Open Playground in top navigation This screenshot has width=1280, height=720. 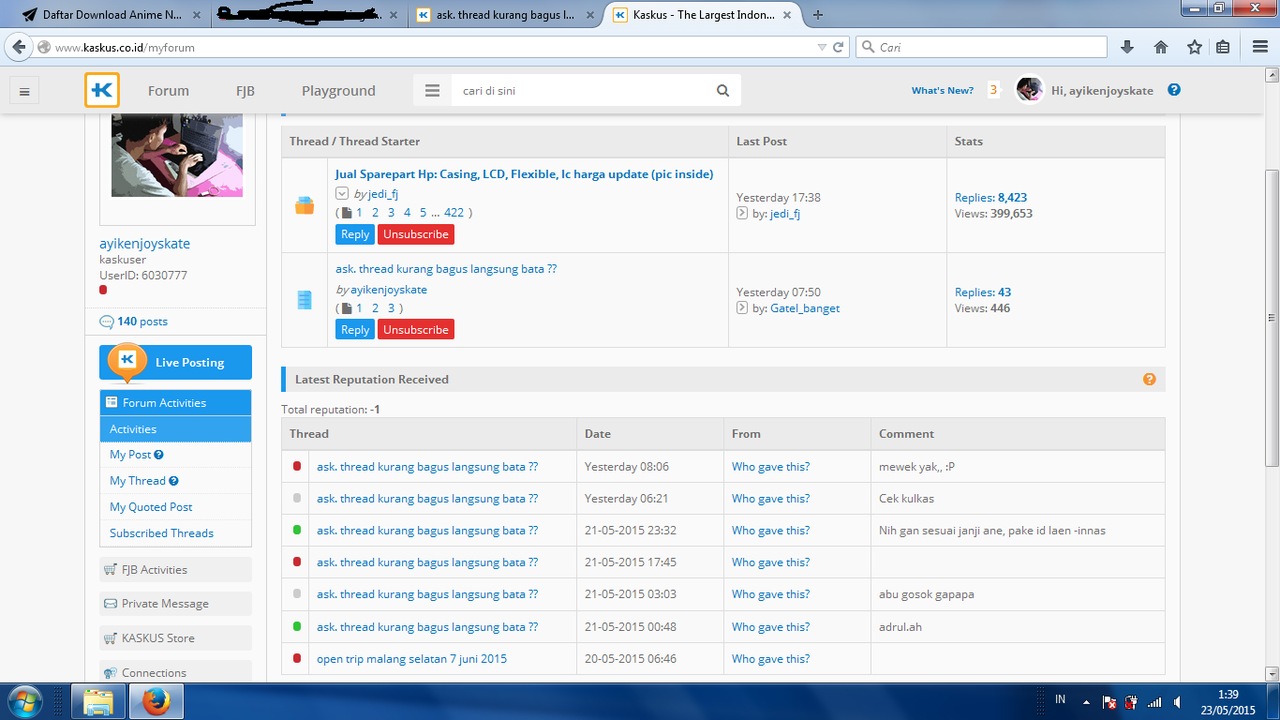(338, 90)
